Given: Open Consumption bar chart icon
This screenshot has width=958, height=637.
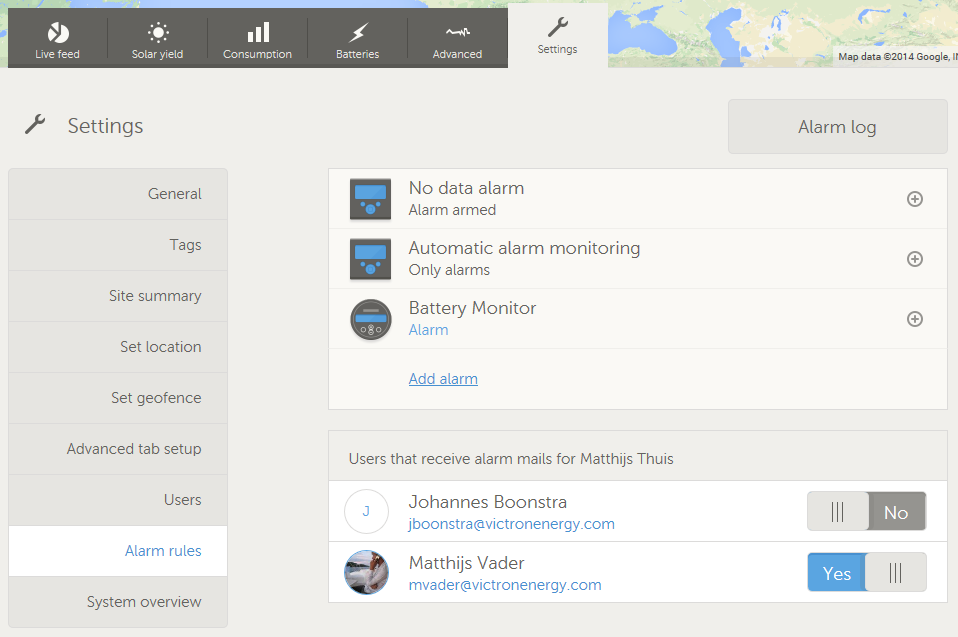Looking at the screenshot, I should coord(258,32).
